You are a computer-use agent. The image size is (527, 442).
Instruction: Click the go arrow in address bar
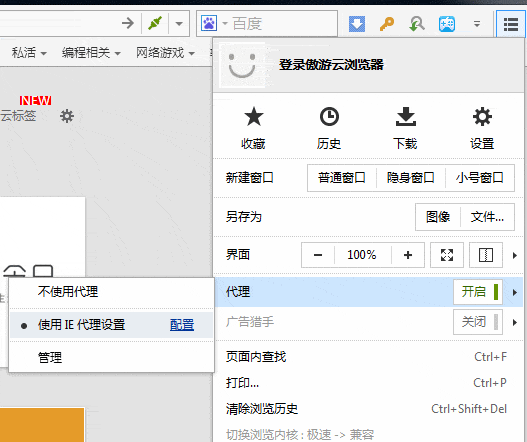128,23
